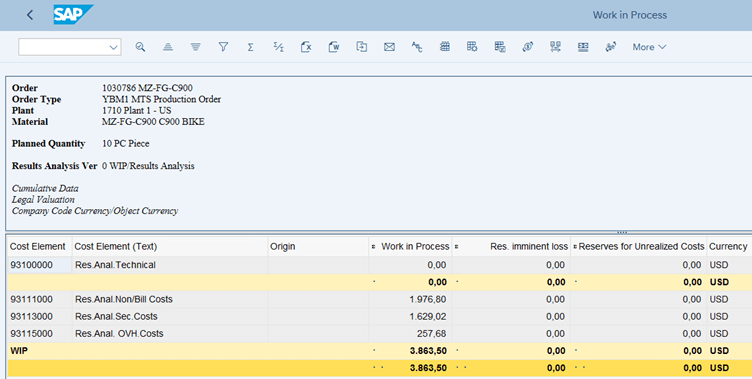The image size is (752, 379).
Task: Click the grand total 3.863,50 in bottom row
Action: pos(428,368)
